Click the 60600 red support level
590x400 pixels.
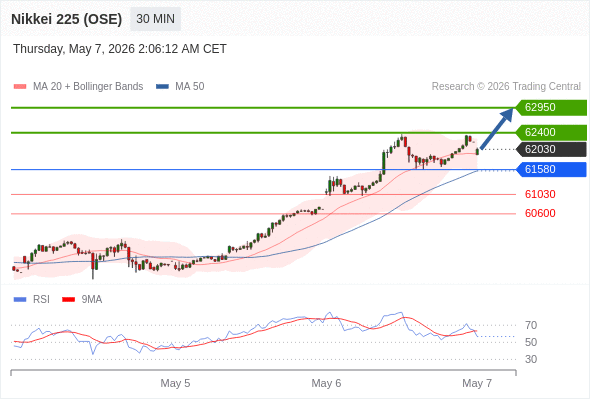click(x=540, y=213)
